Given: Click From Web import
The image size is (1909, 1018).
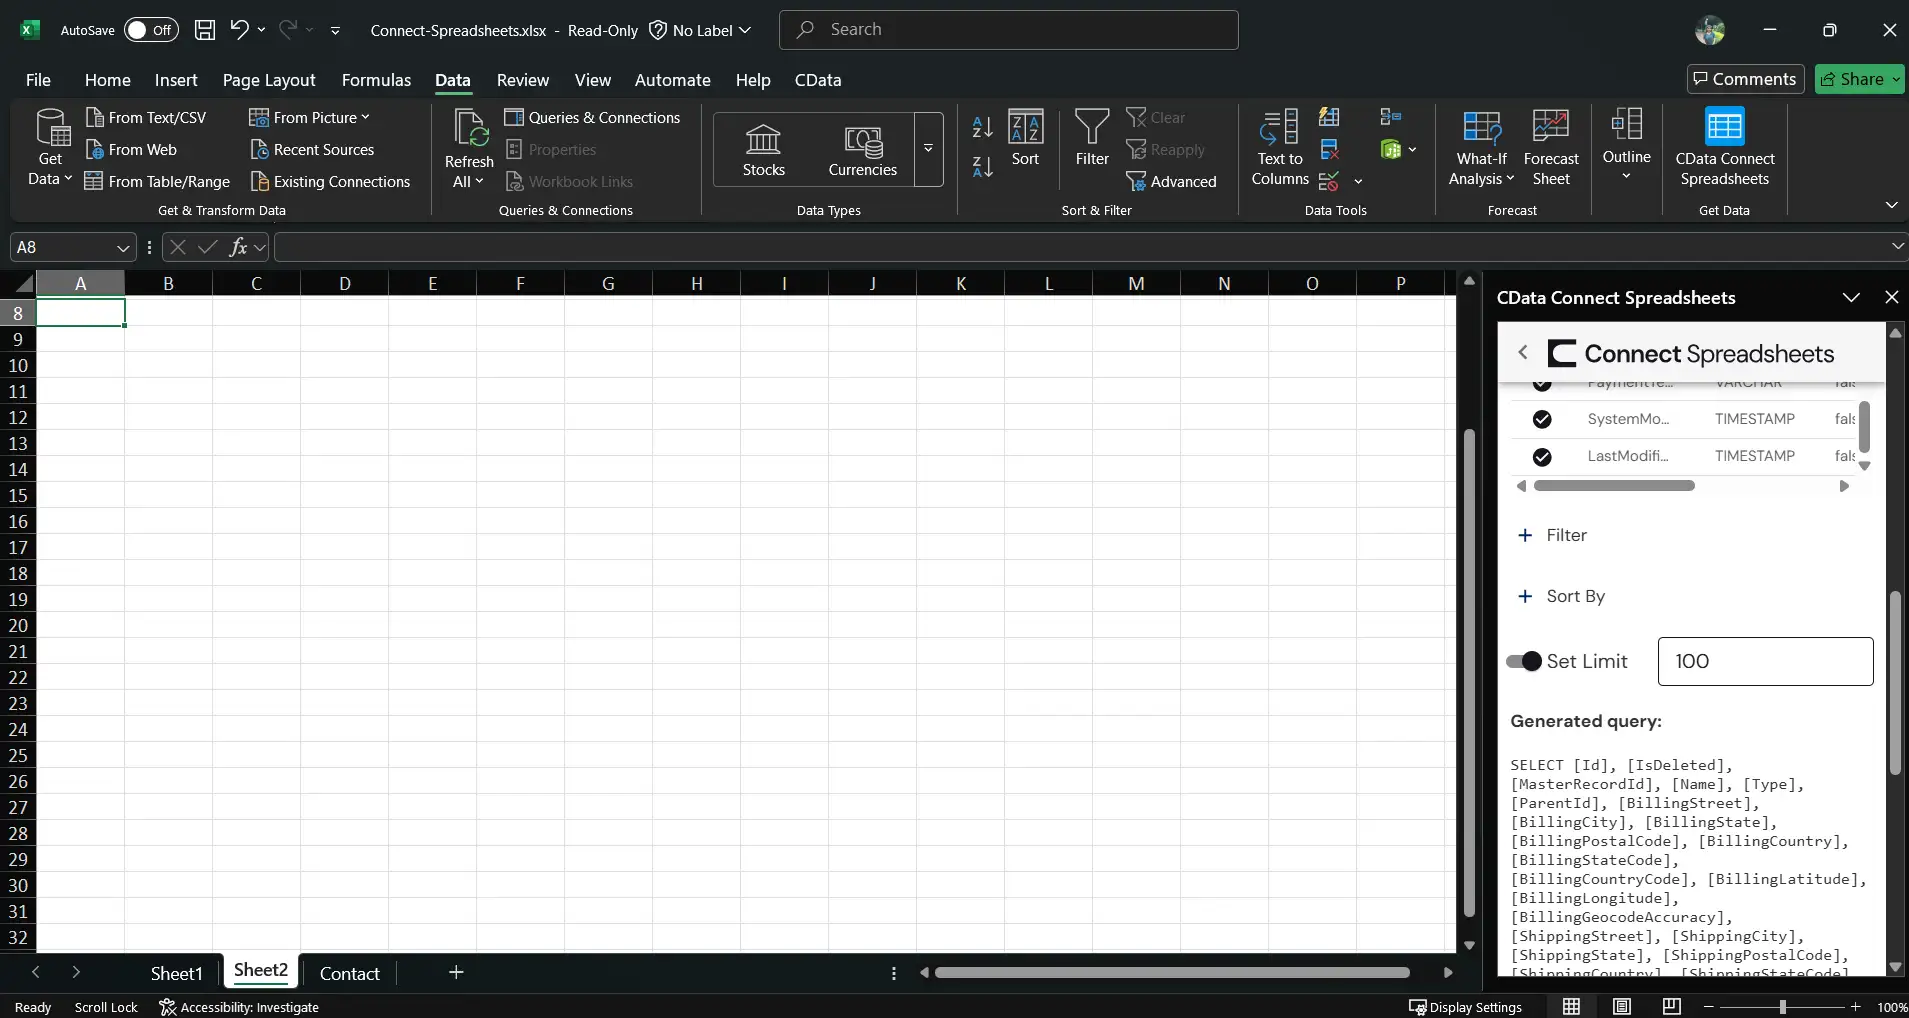Looking at the screenshot, I should pos(131,149).
